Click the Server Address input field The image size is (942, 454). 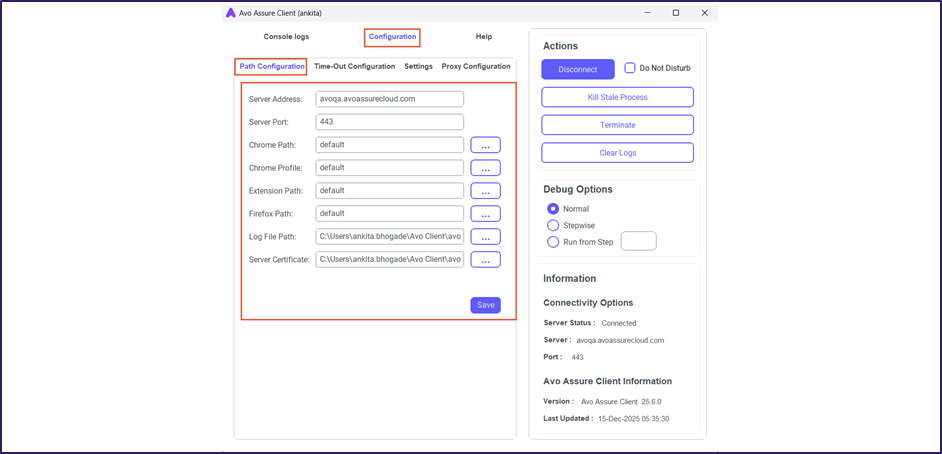(389, 99)
